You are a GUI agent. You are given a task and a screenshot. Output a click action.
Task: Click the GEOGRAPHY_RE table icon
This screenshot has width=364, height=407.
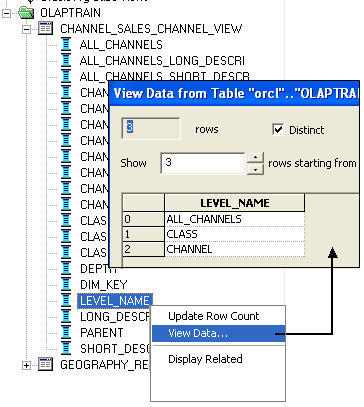45,364
